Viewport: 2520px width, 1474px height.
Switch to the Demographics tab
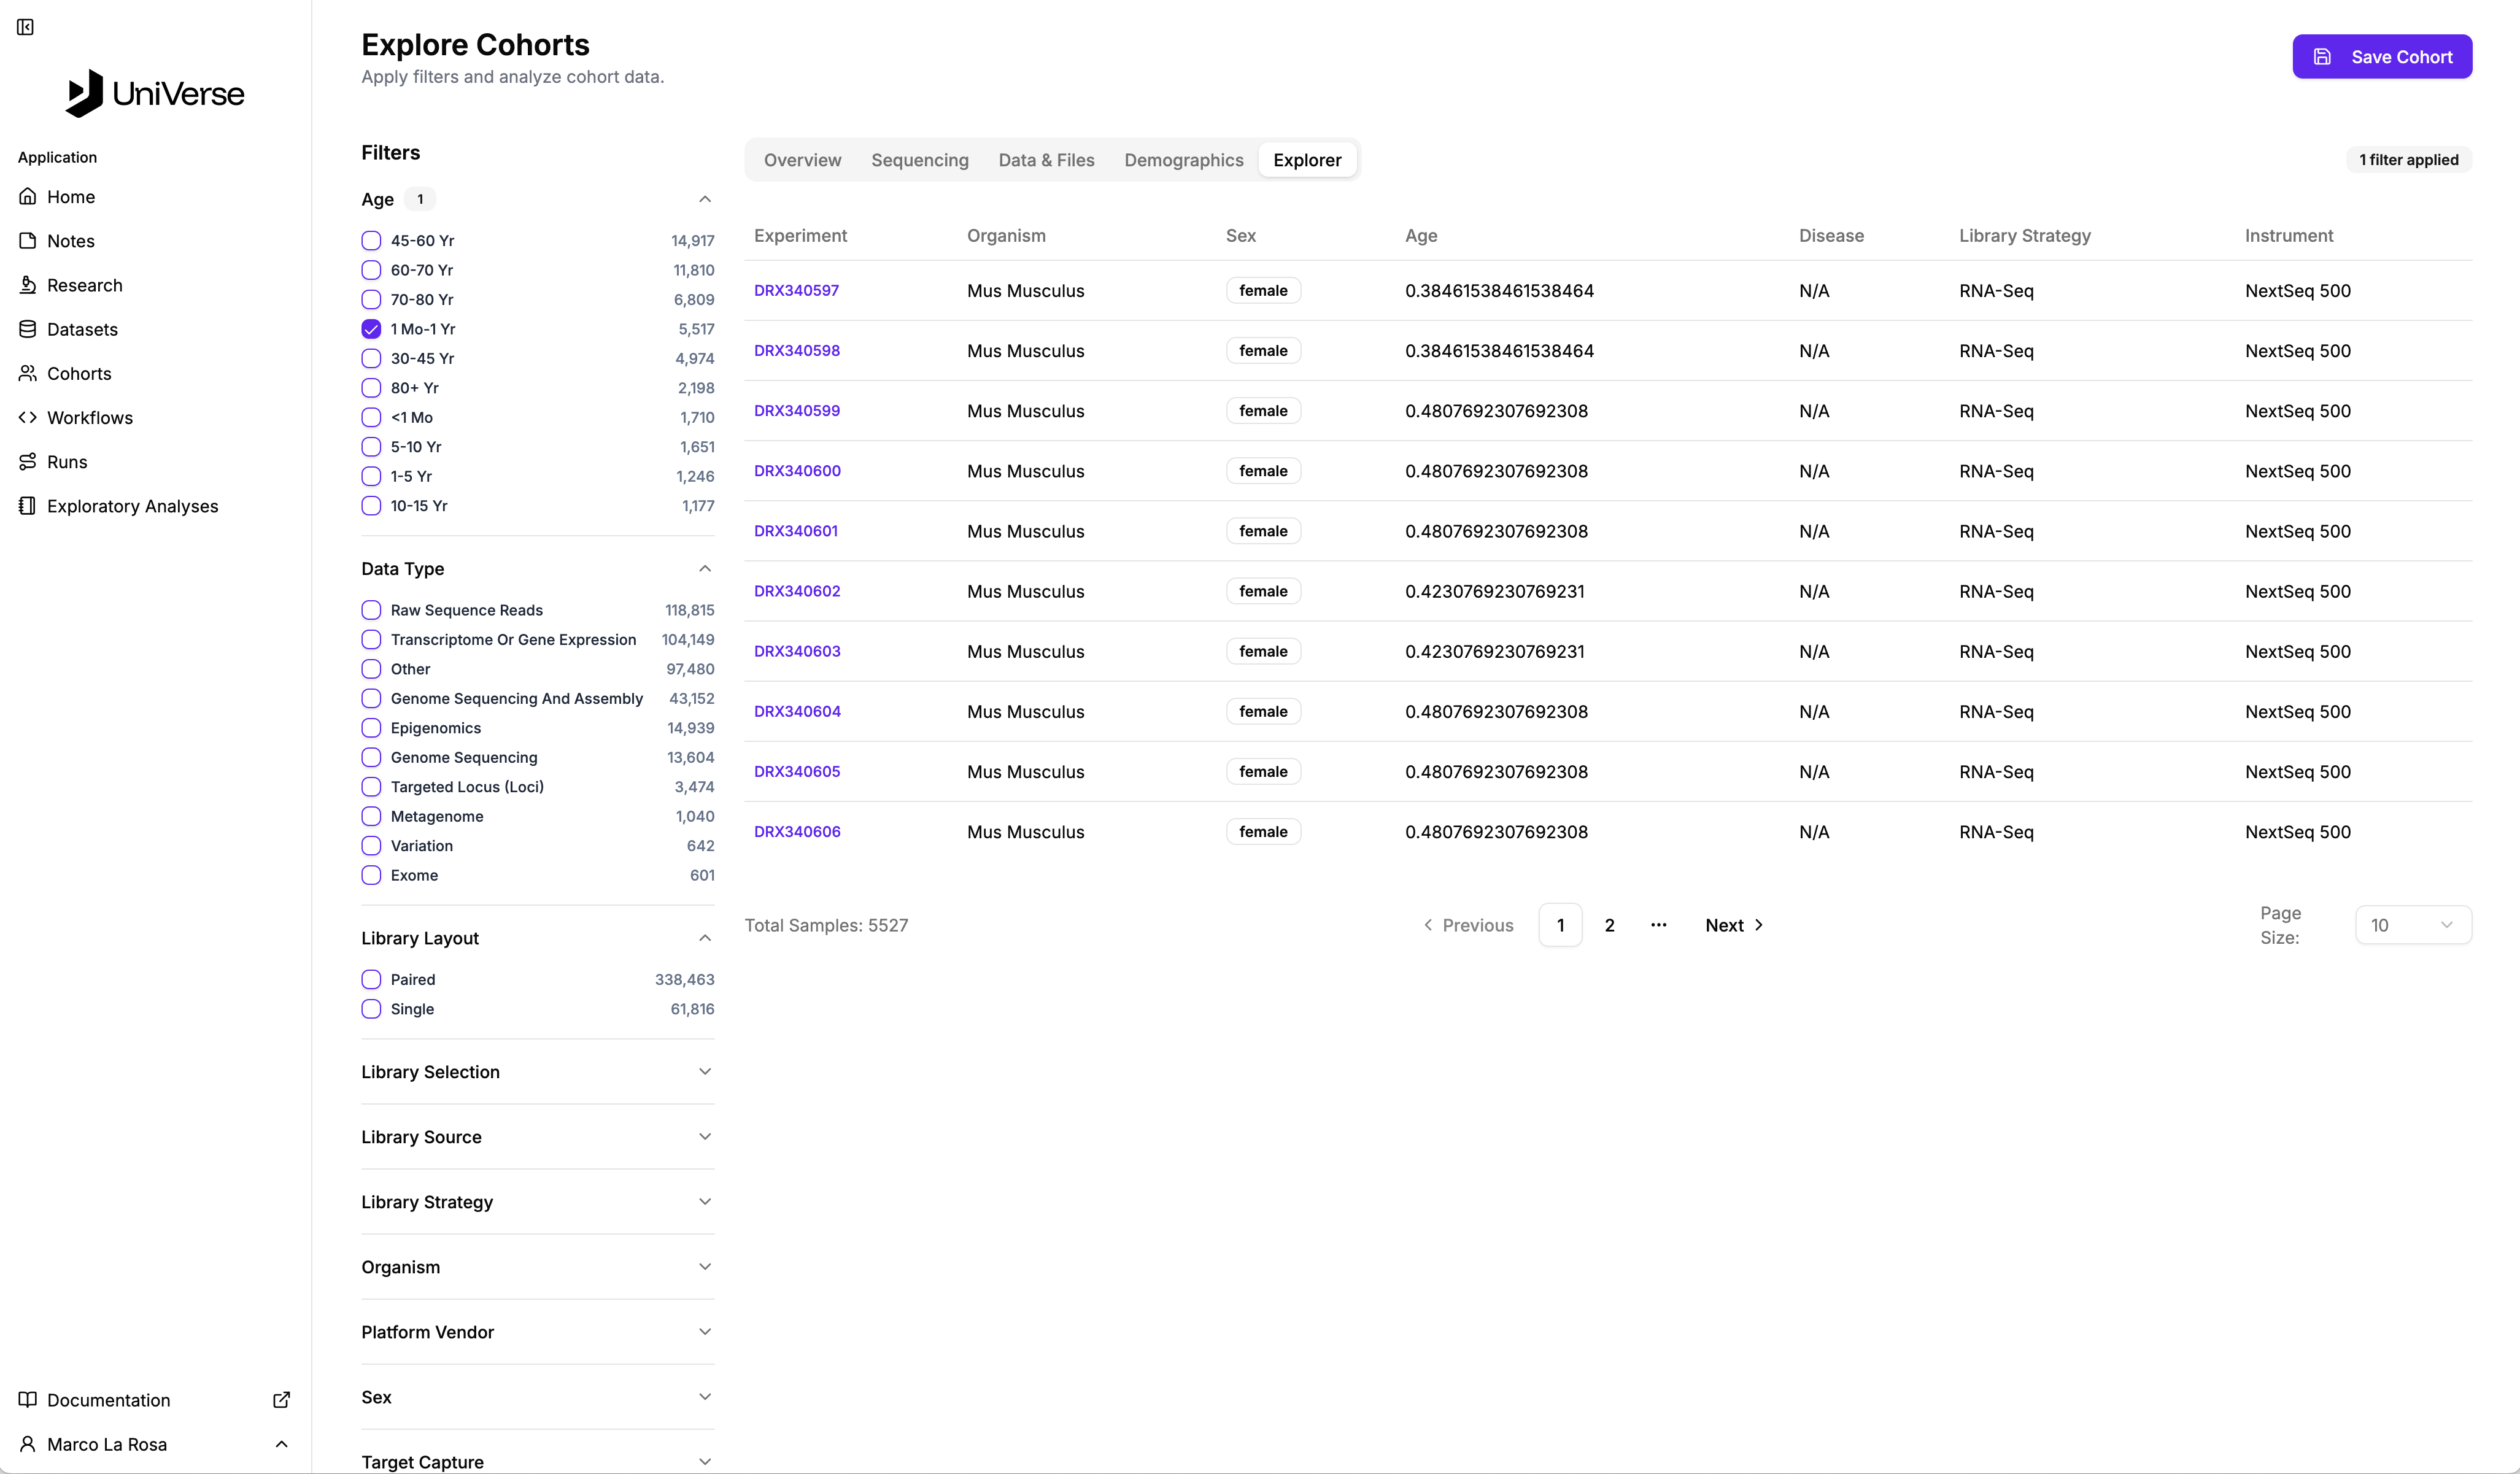(x=1183, y=160)
